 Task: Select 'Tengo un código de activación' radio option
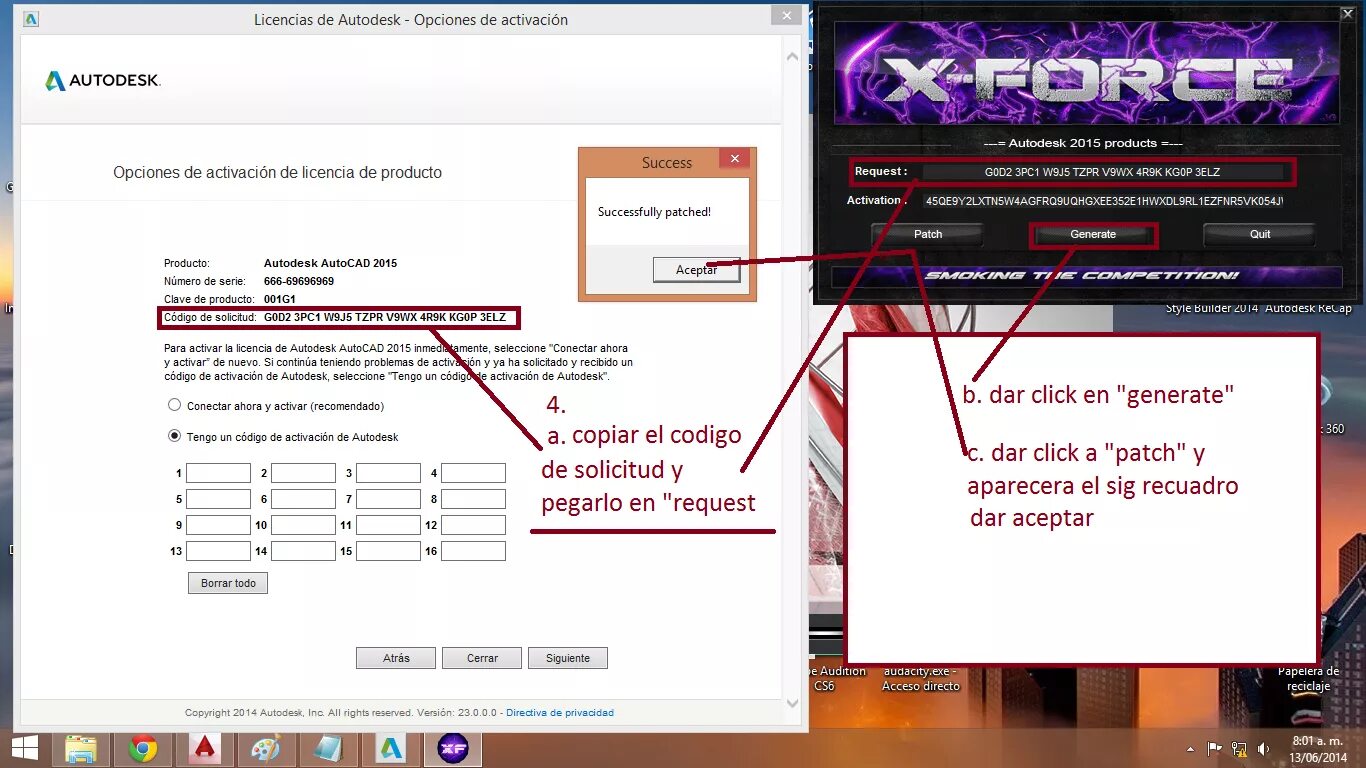click(175, 437)
